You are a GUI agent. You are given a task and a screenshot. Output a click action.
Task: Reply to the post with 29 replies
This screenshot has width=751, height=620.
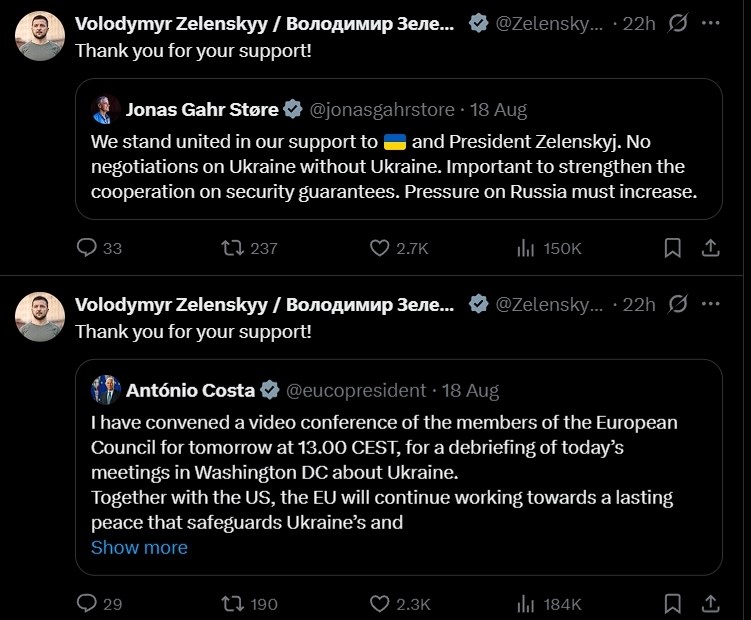click(87, 603)
